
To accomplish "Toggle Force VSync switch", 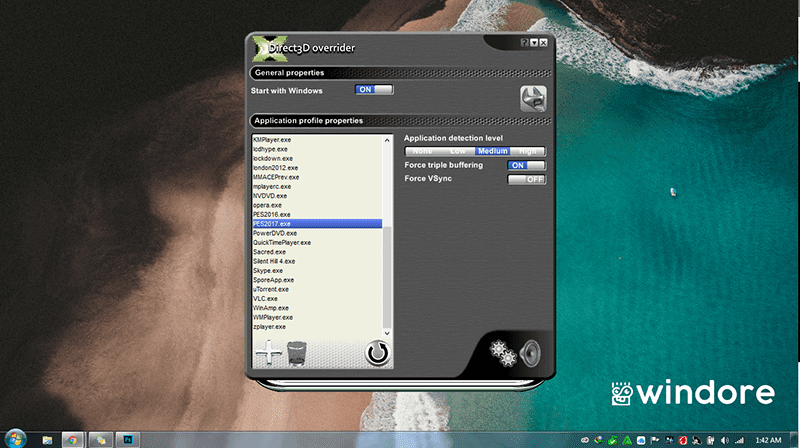I will 527,179.
